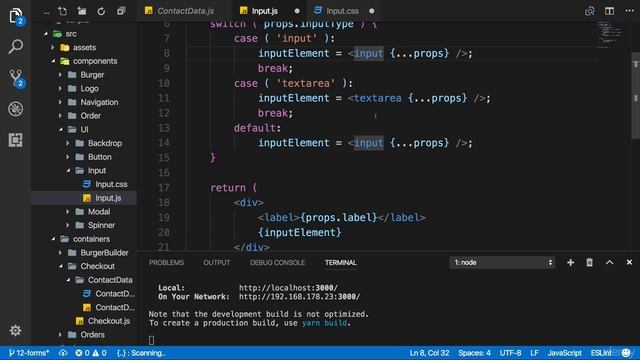Expand the Orders folder
The height and width of the screenshot is (360, 640).
(92, 335)
